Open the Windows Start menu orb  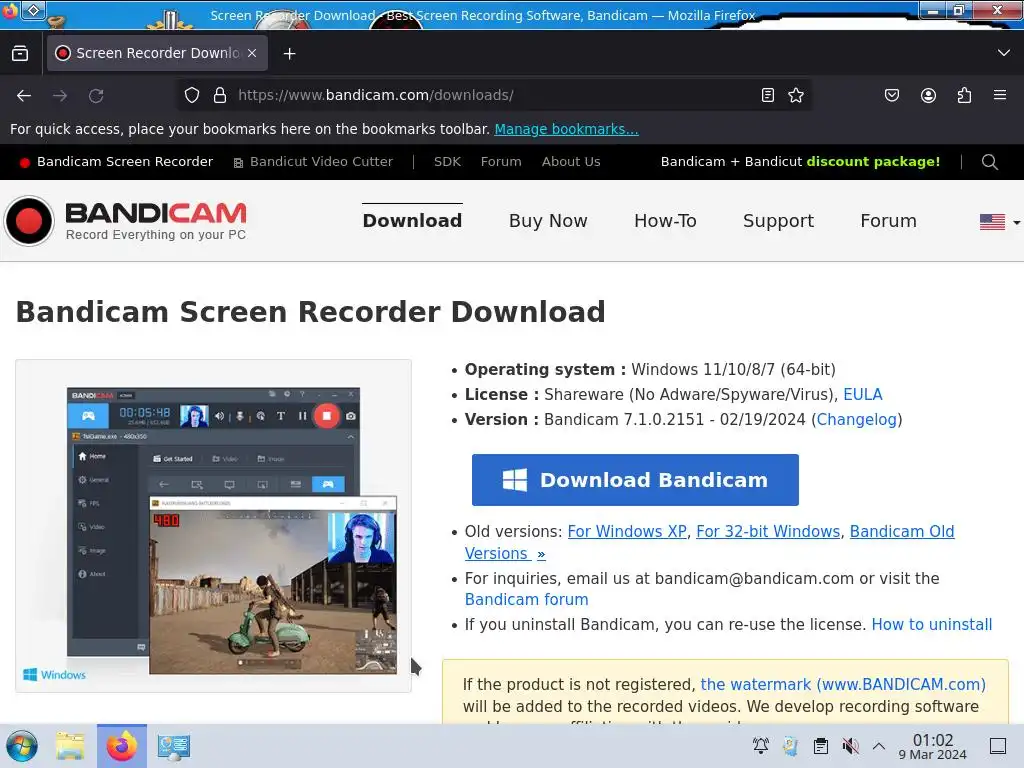(22, 746)
